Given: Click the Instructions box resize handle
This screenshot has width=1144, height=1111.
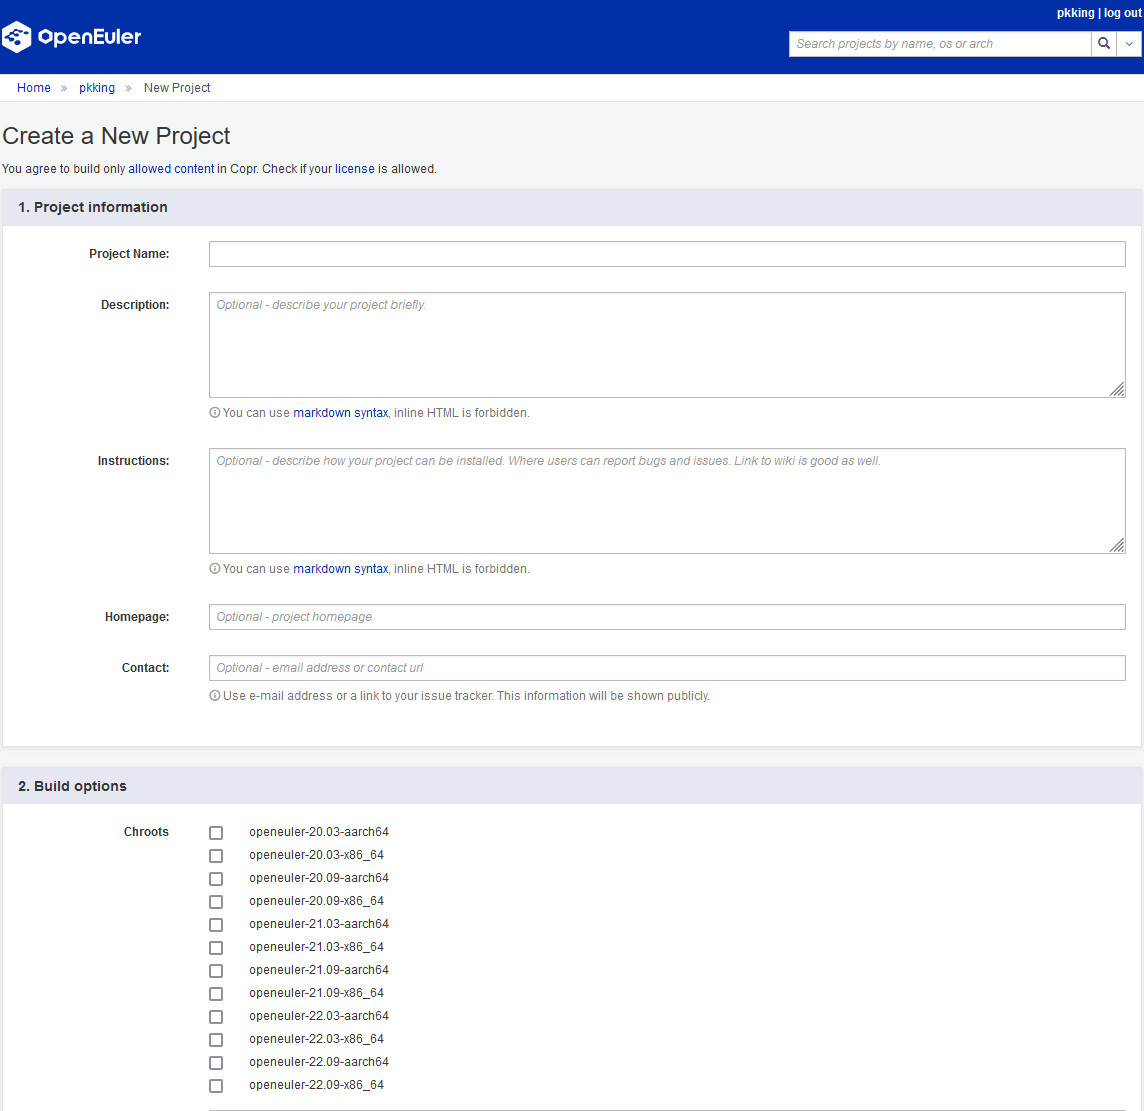Looking at the screenshot, I should 1117,545.
